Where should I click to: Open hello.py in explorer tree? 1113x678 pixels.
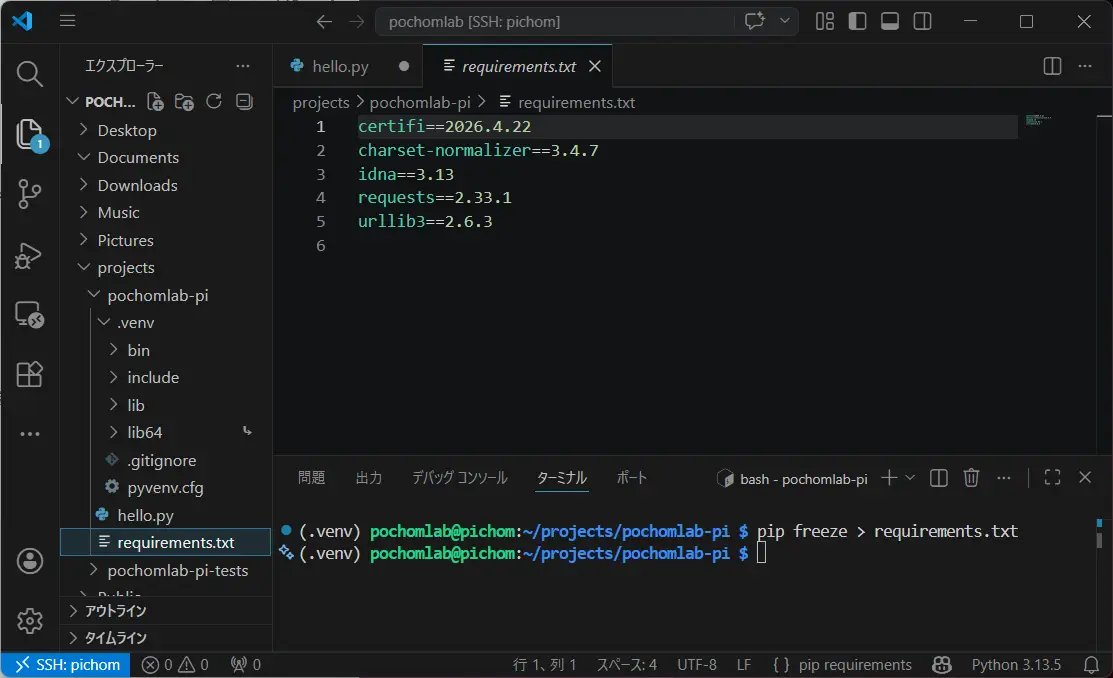point(145,515)
